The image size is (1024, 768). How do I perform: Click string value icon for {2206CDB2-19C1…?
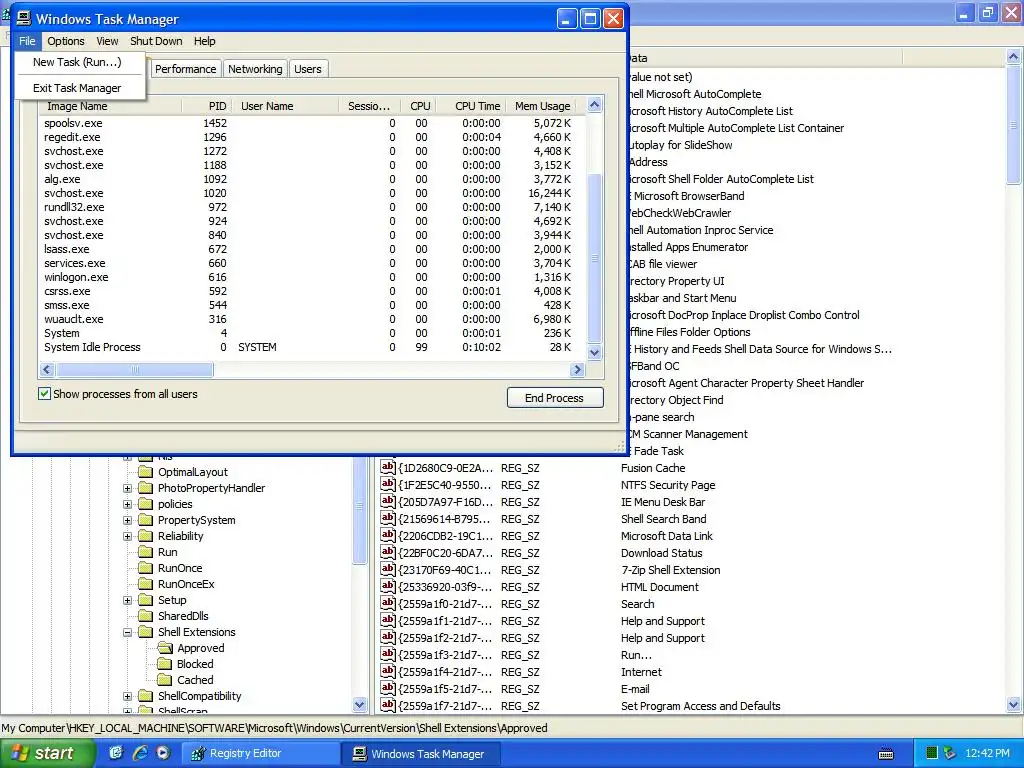click(388, 535)
